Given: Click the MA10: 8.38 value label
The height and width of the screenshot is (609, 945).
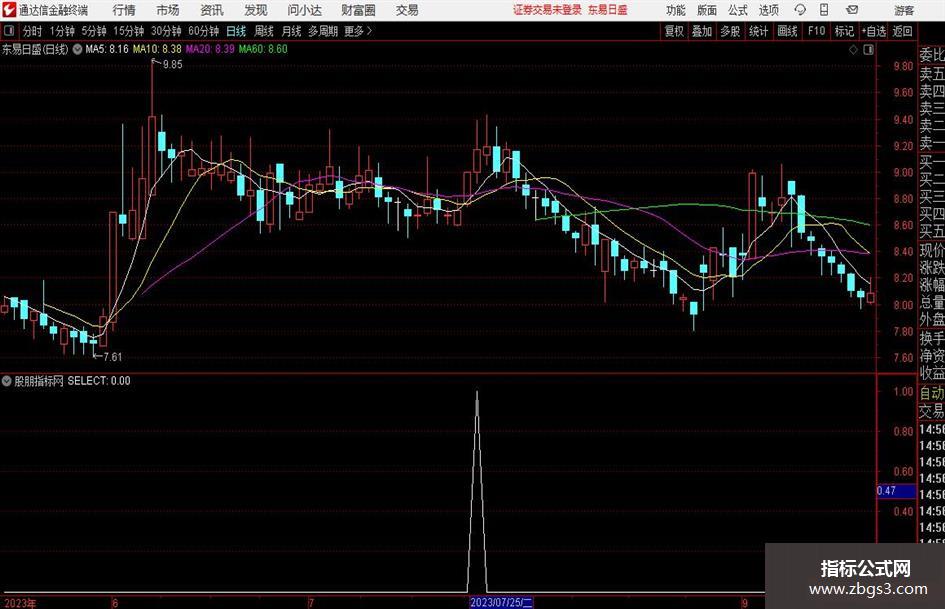Looking at the screenshot, I should (157, 49).
